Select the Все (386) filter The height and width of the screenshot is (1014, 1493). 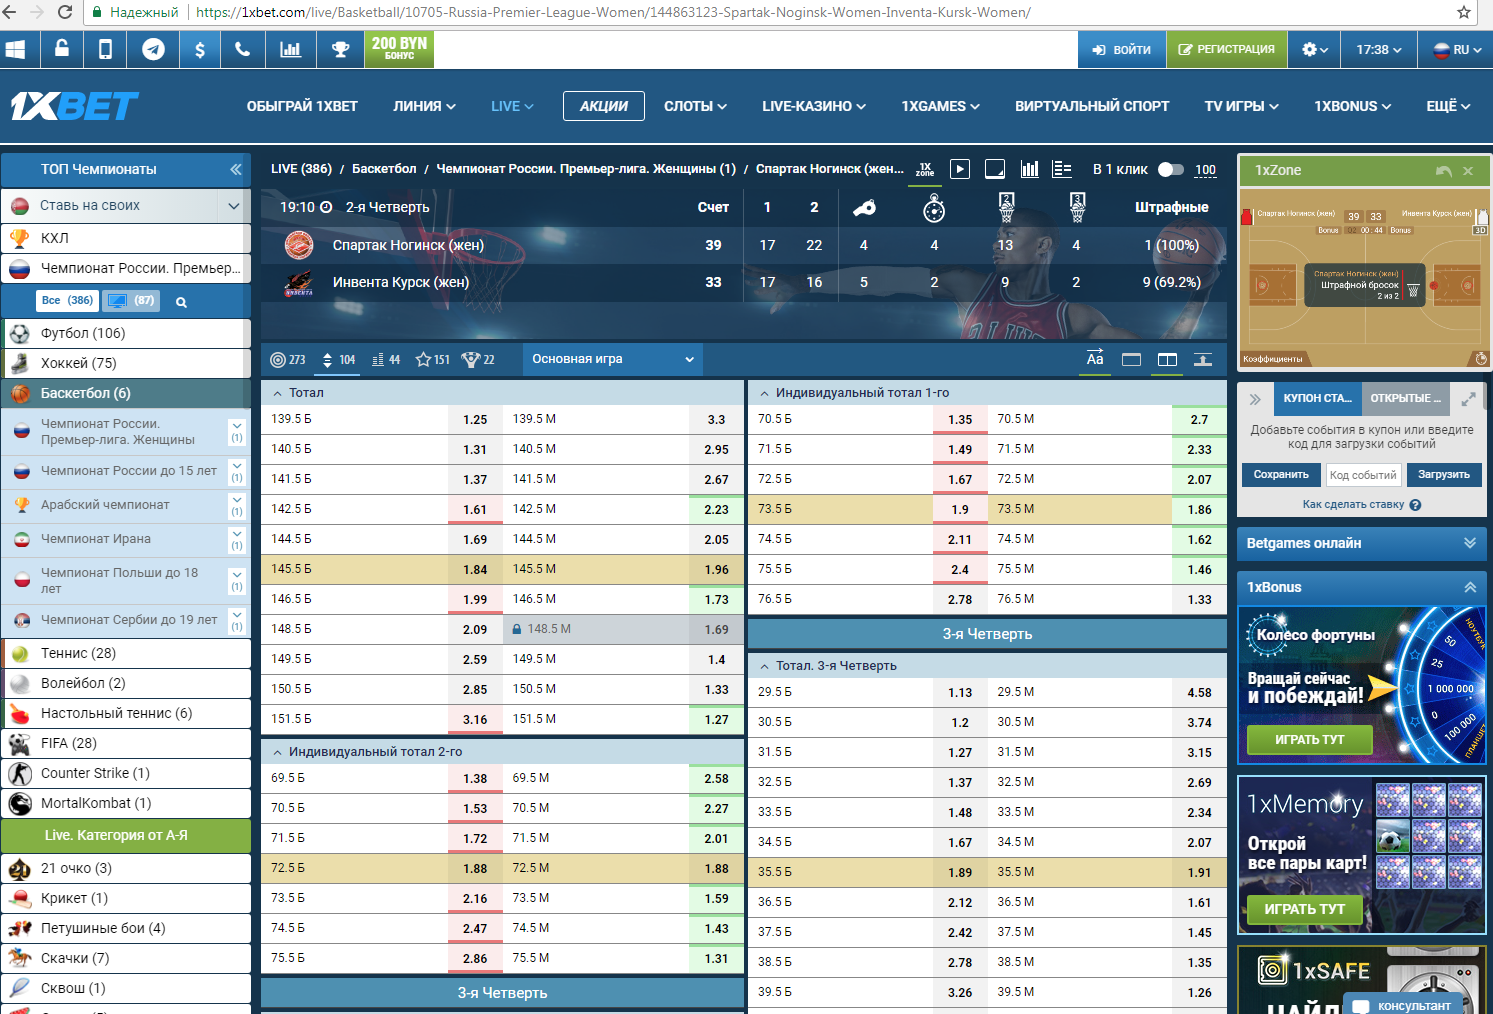point(67,301)
